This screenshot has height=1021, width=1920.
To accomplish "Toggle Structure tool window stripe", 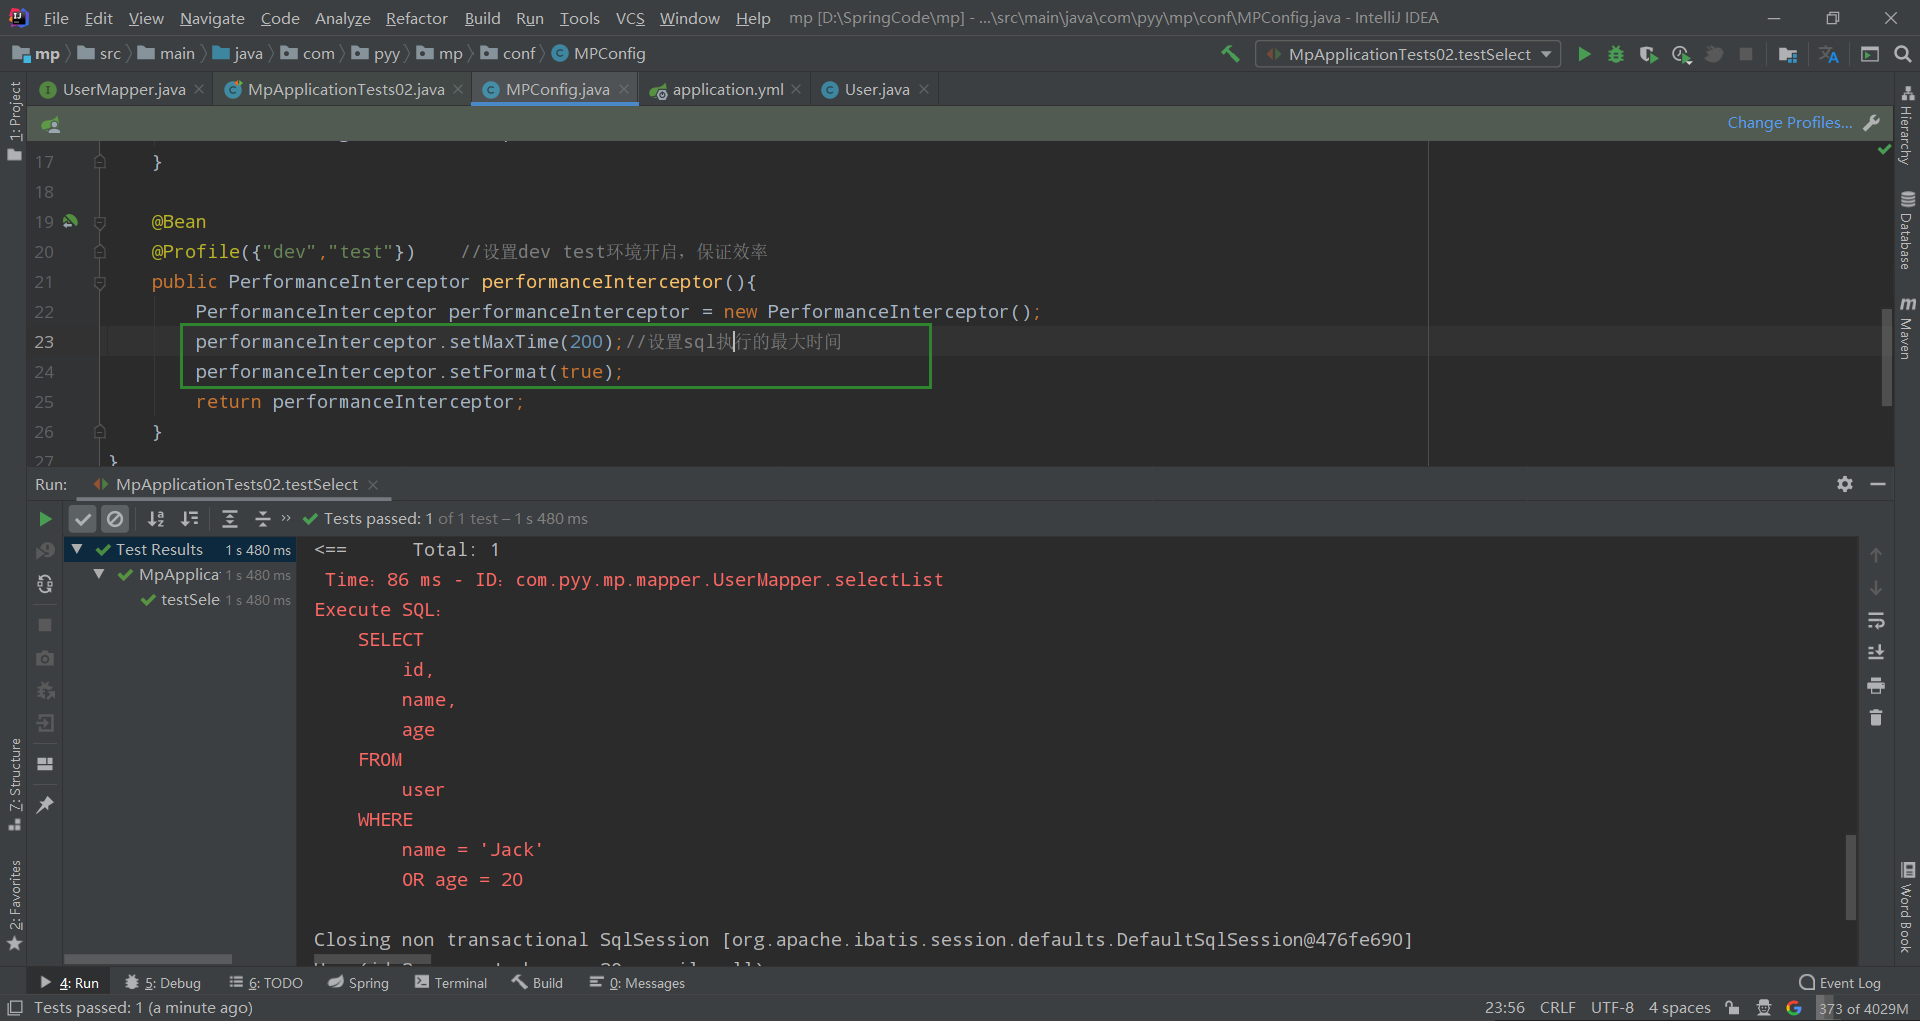I will point(14,785).
